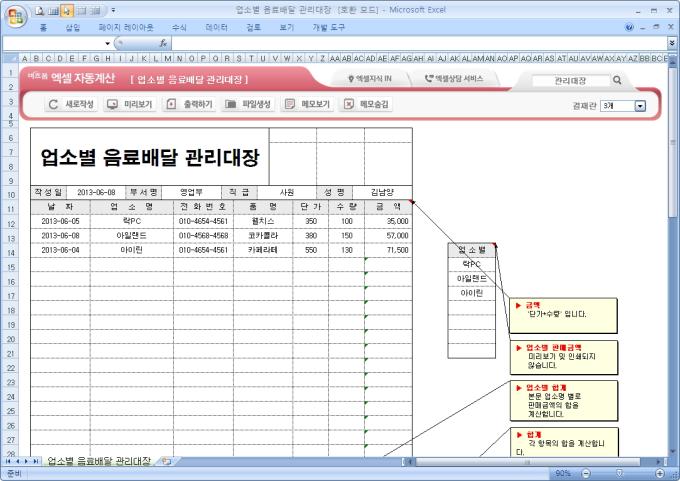Select amount cell 57,000
This screenshot has width=680, height=481.
click(388, 236)
